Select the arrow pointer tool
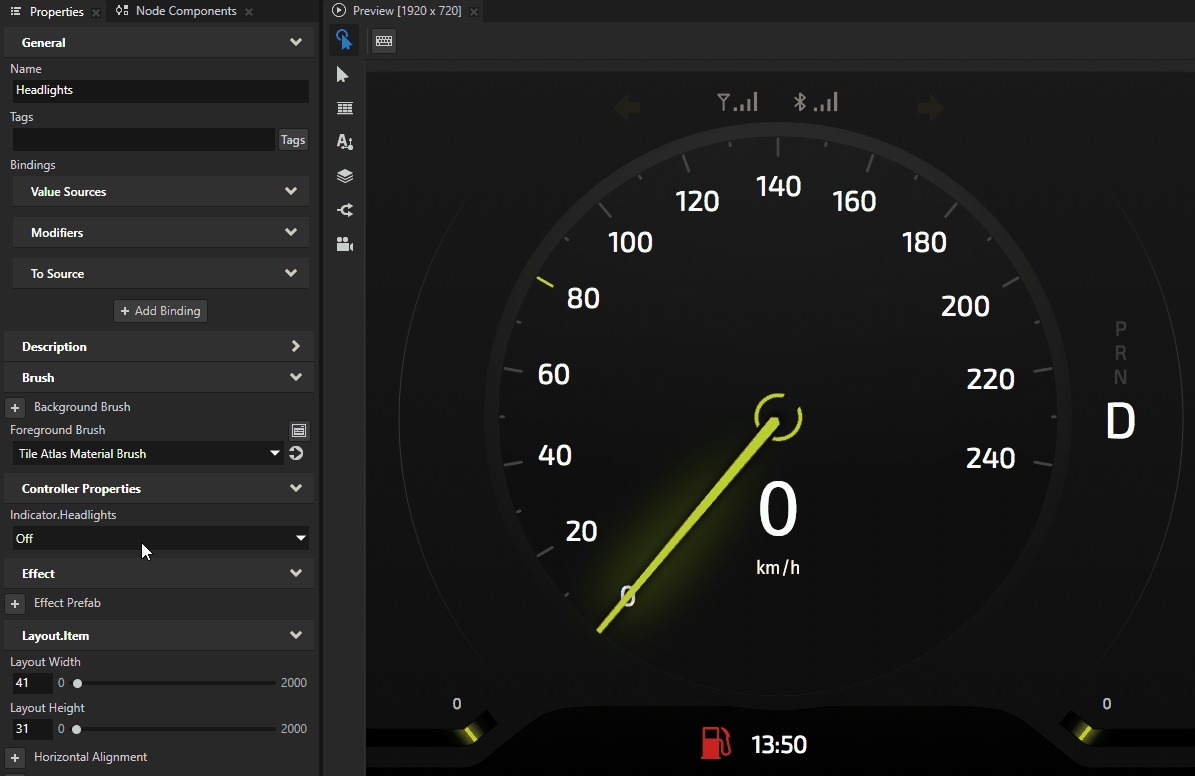Image resolution: width=1195 pixels, height=776 pixels. click(x=344, y=75)
